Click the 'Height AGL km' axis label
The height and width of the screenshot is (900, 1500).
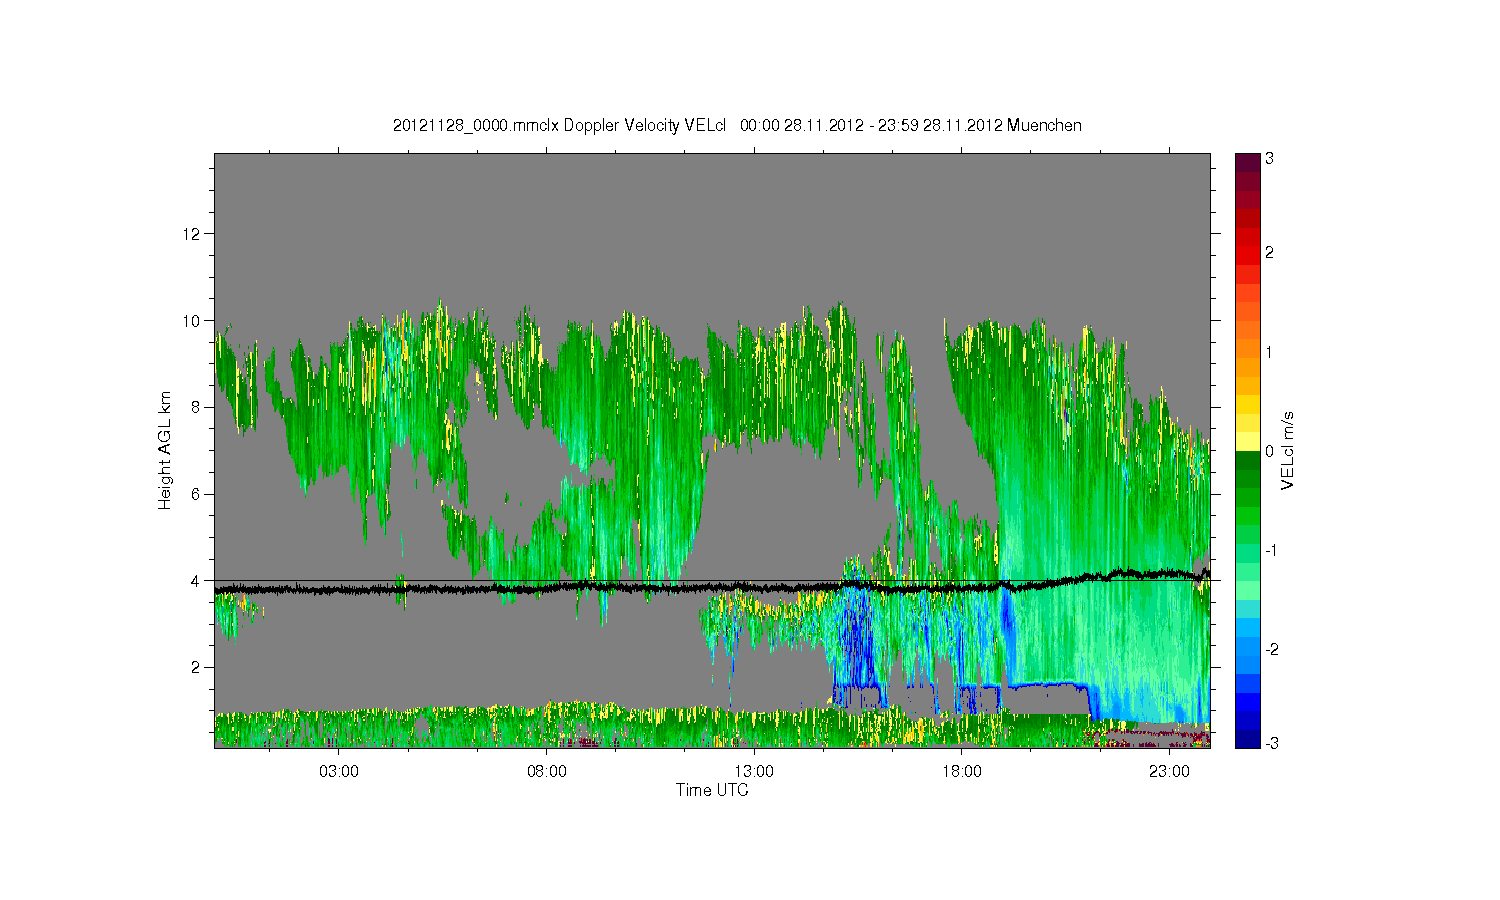pos(164,450)
